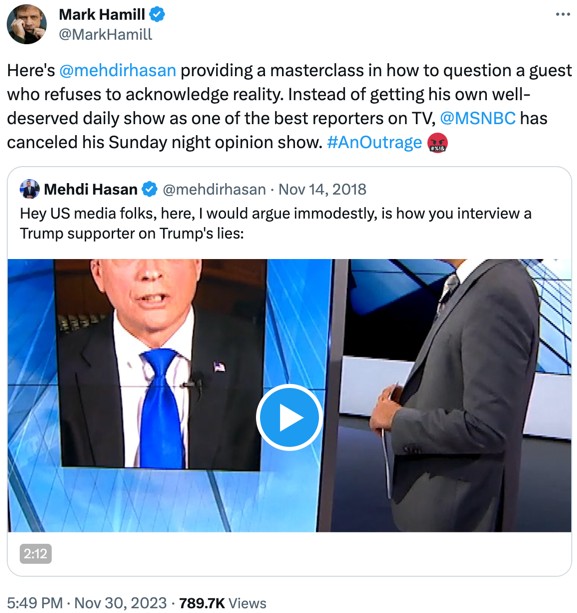This screenshot has width=577, height=613.
Task: Click Mehdi Hasan's verified checkmark badge
Action: [x=150, y=190]
